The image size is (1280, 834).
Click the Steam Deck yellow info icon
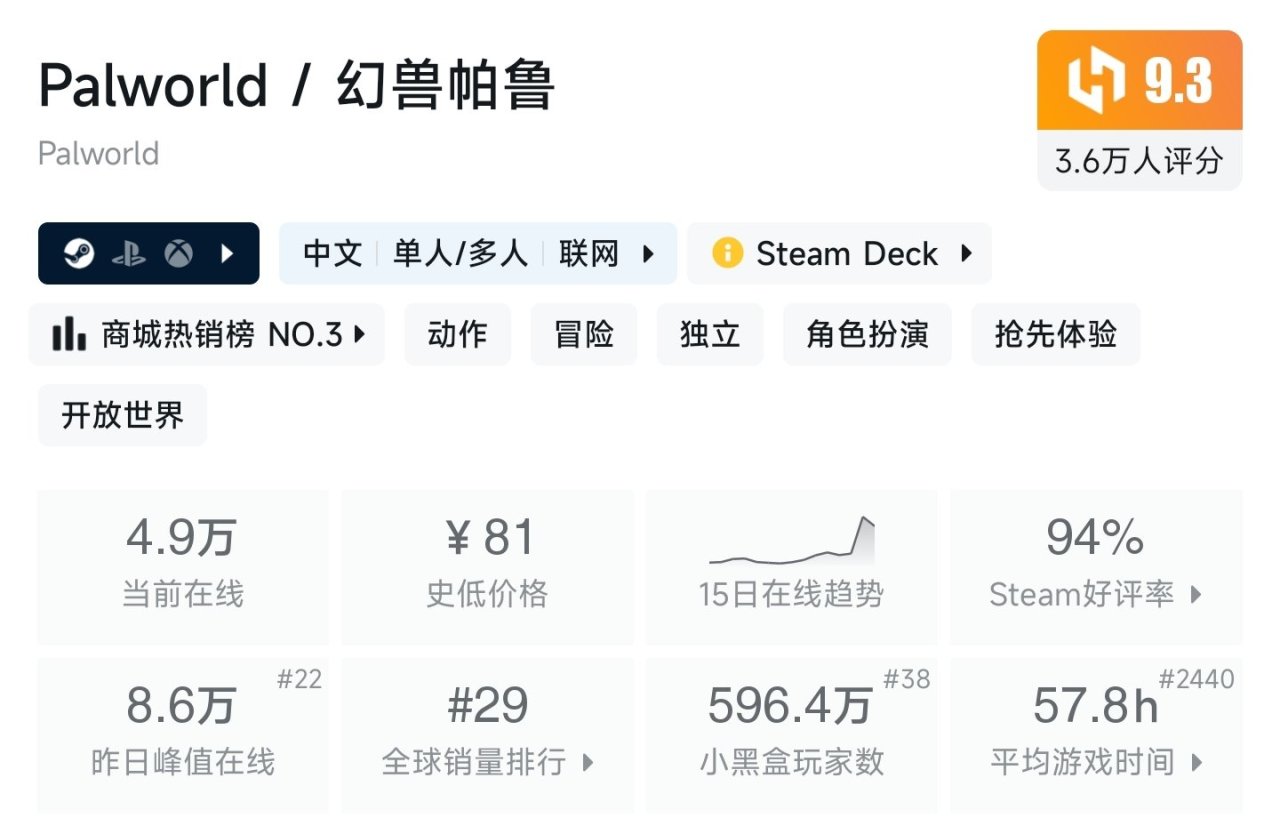coord(727,254)
